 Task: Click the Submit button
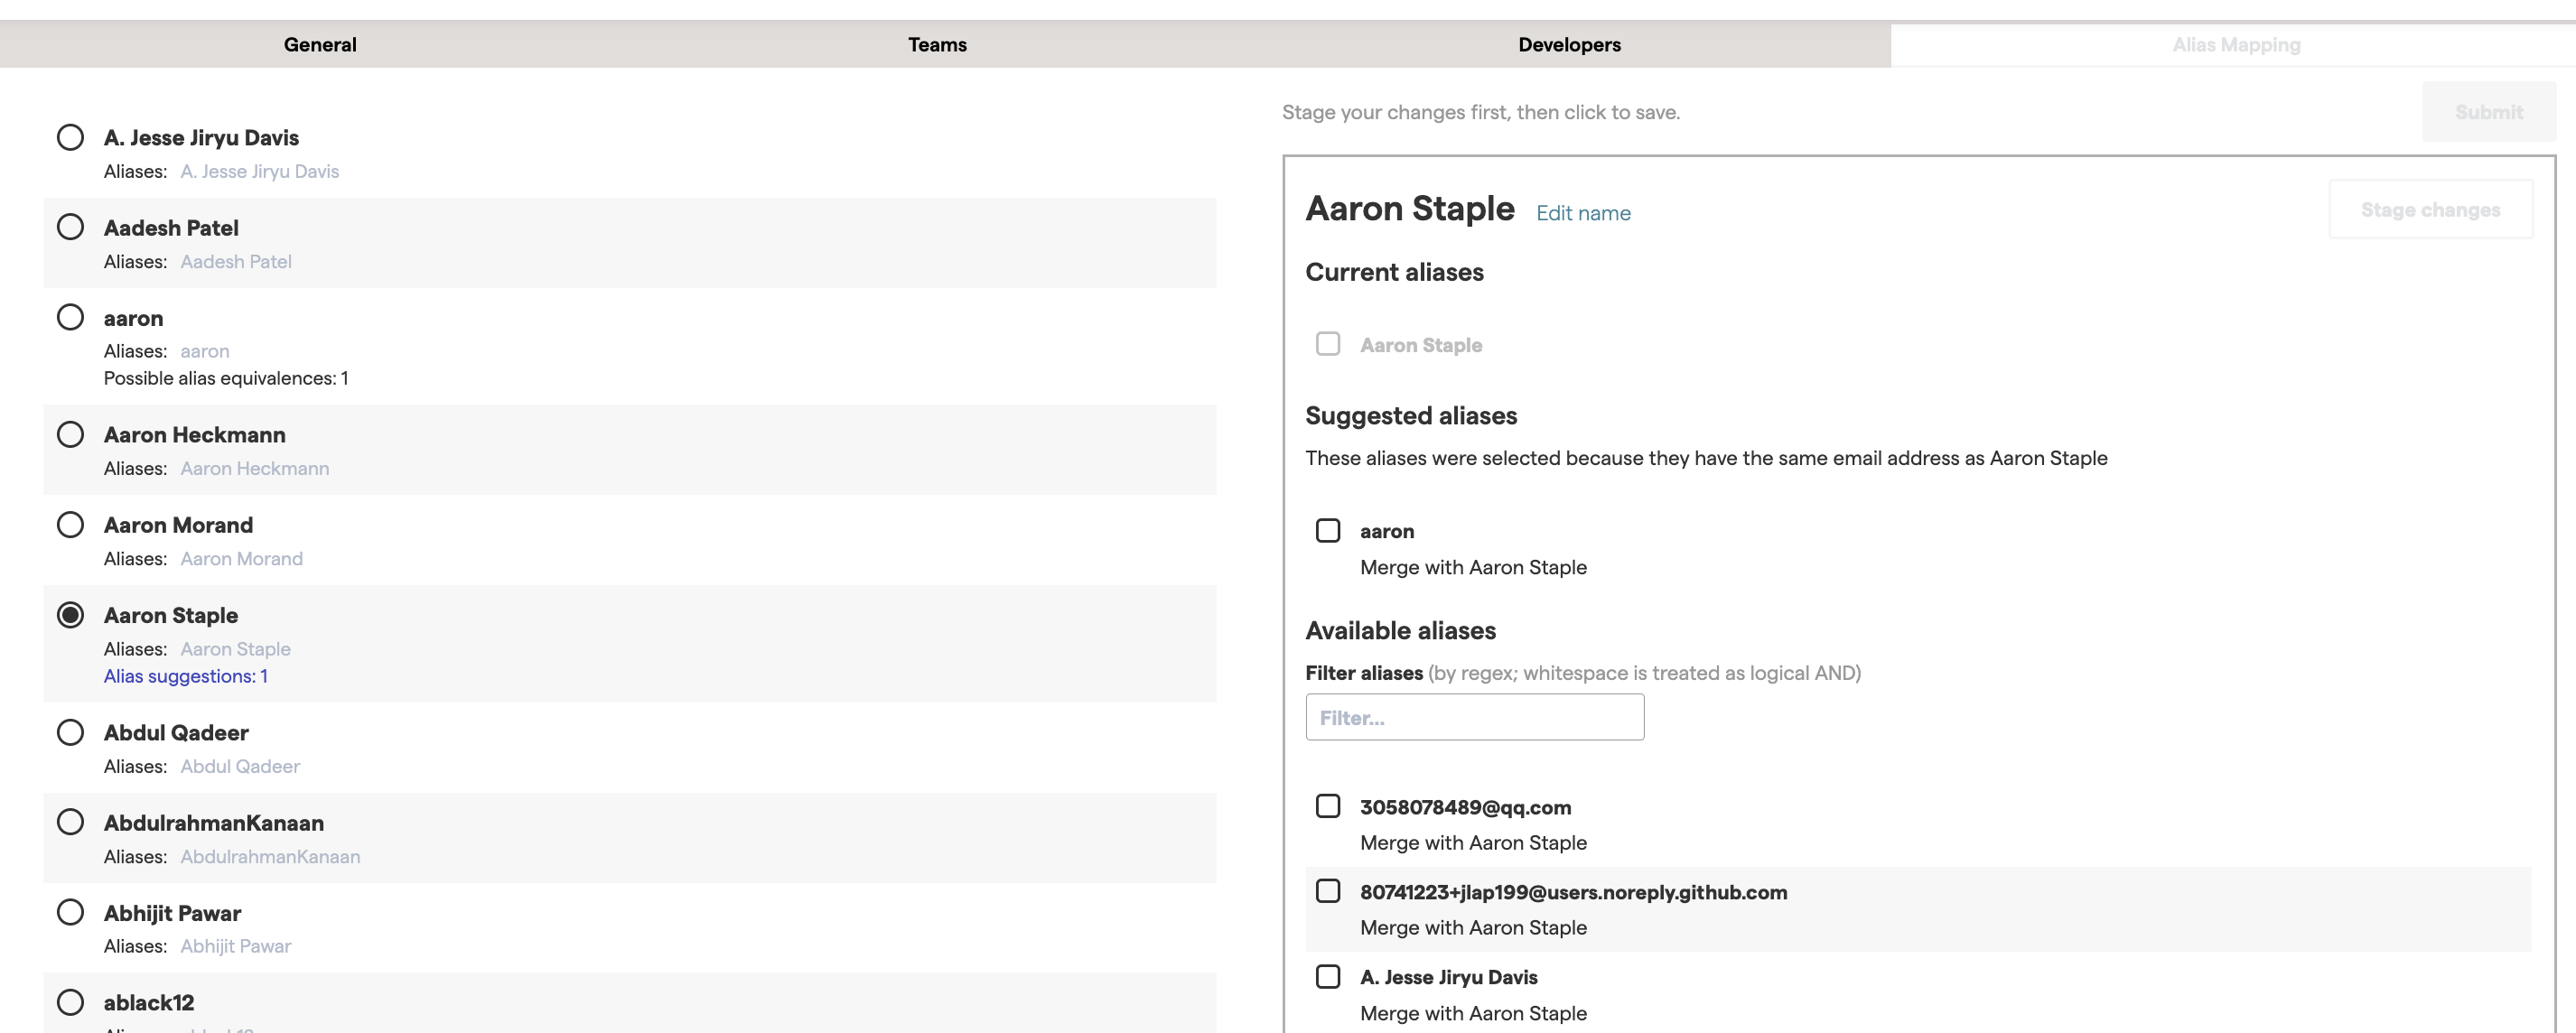coord(2489,112)
